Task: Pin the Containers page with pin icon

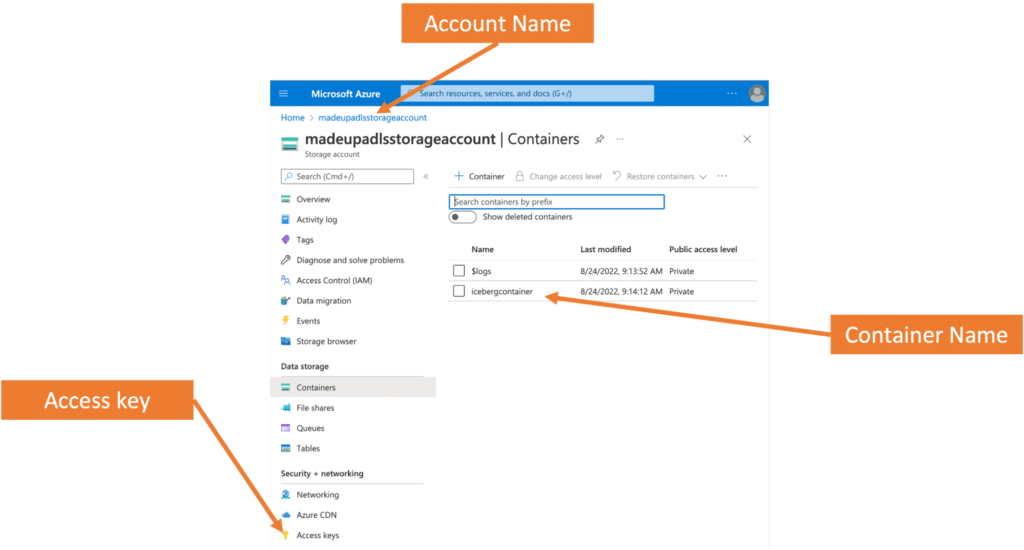Action: click(x=600, y=139)
